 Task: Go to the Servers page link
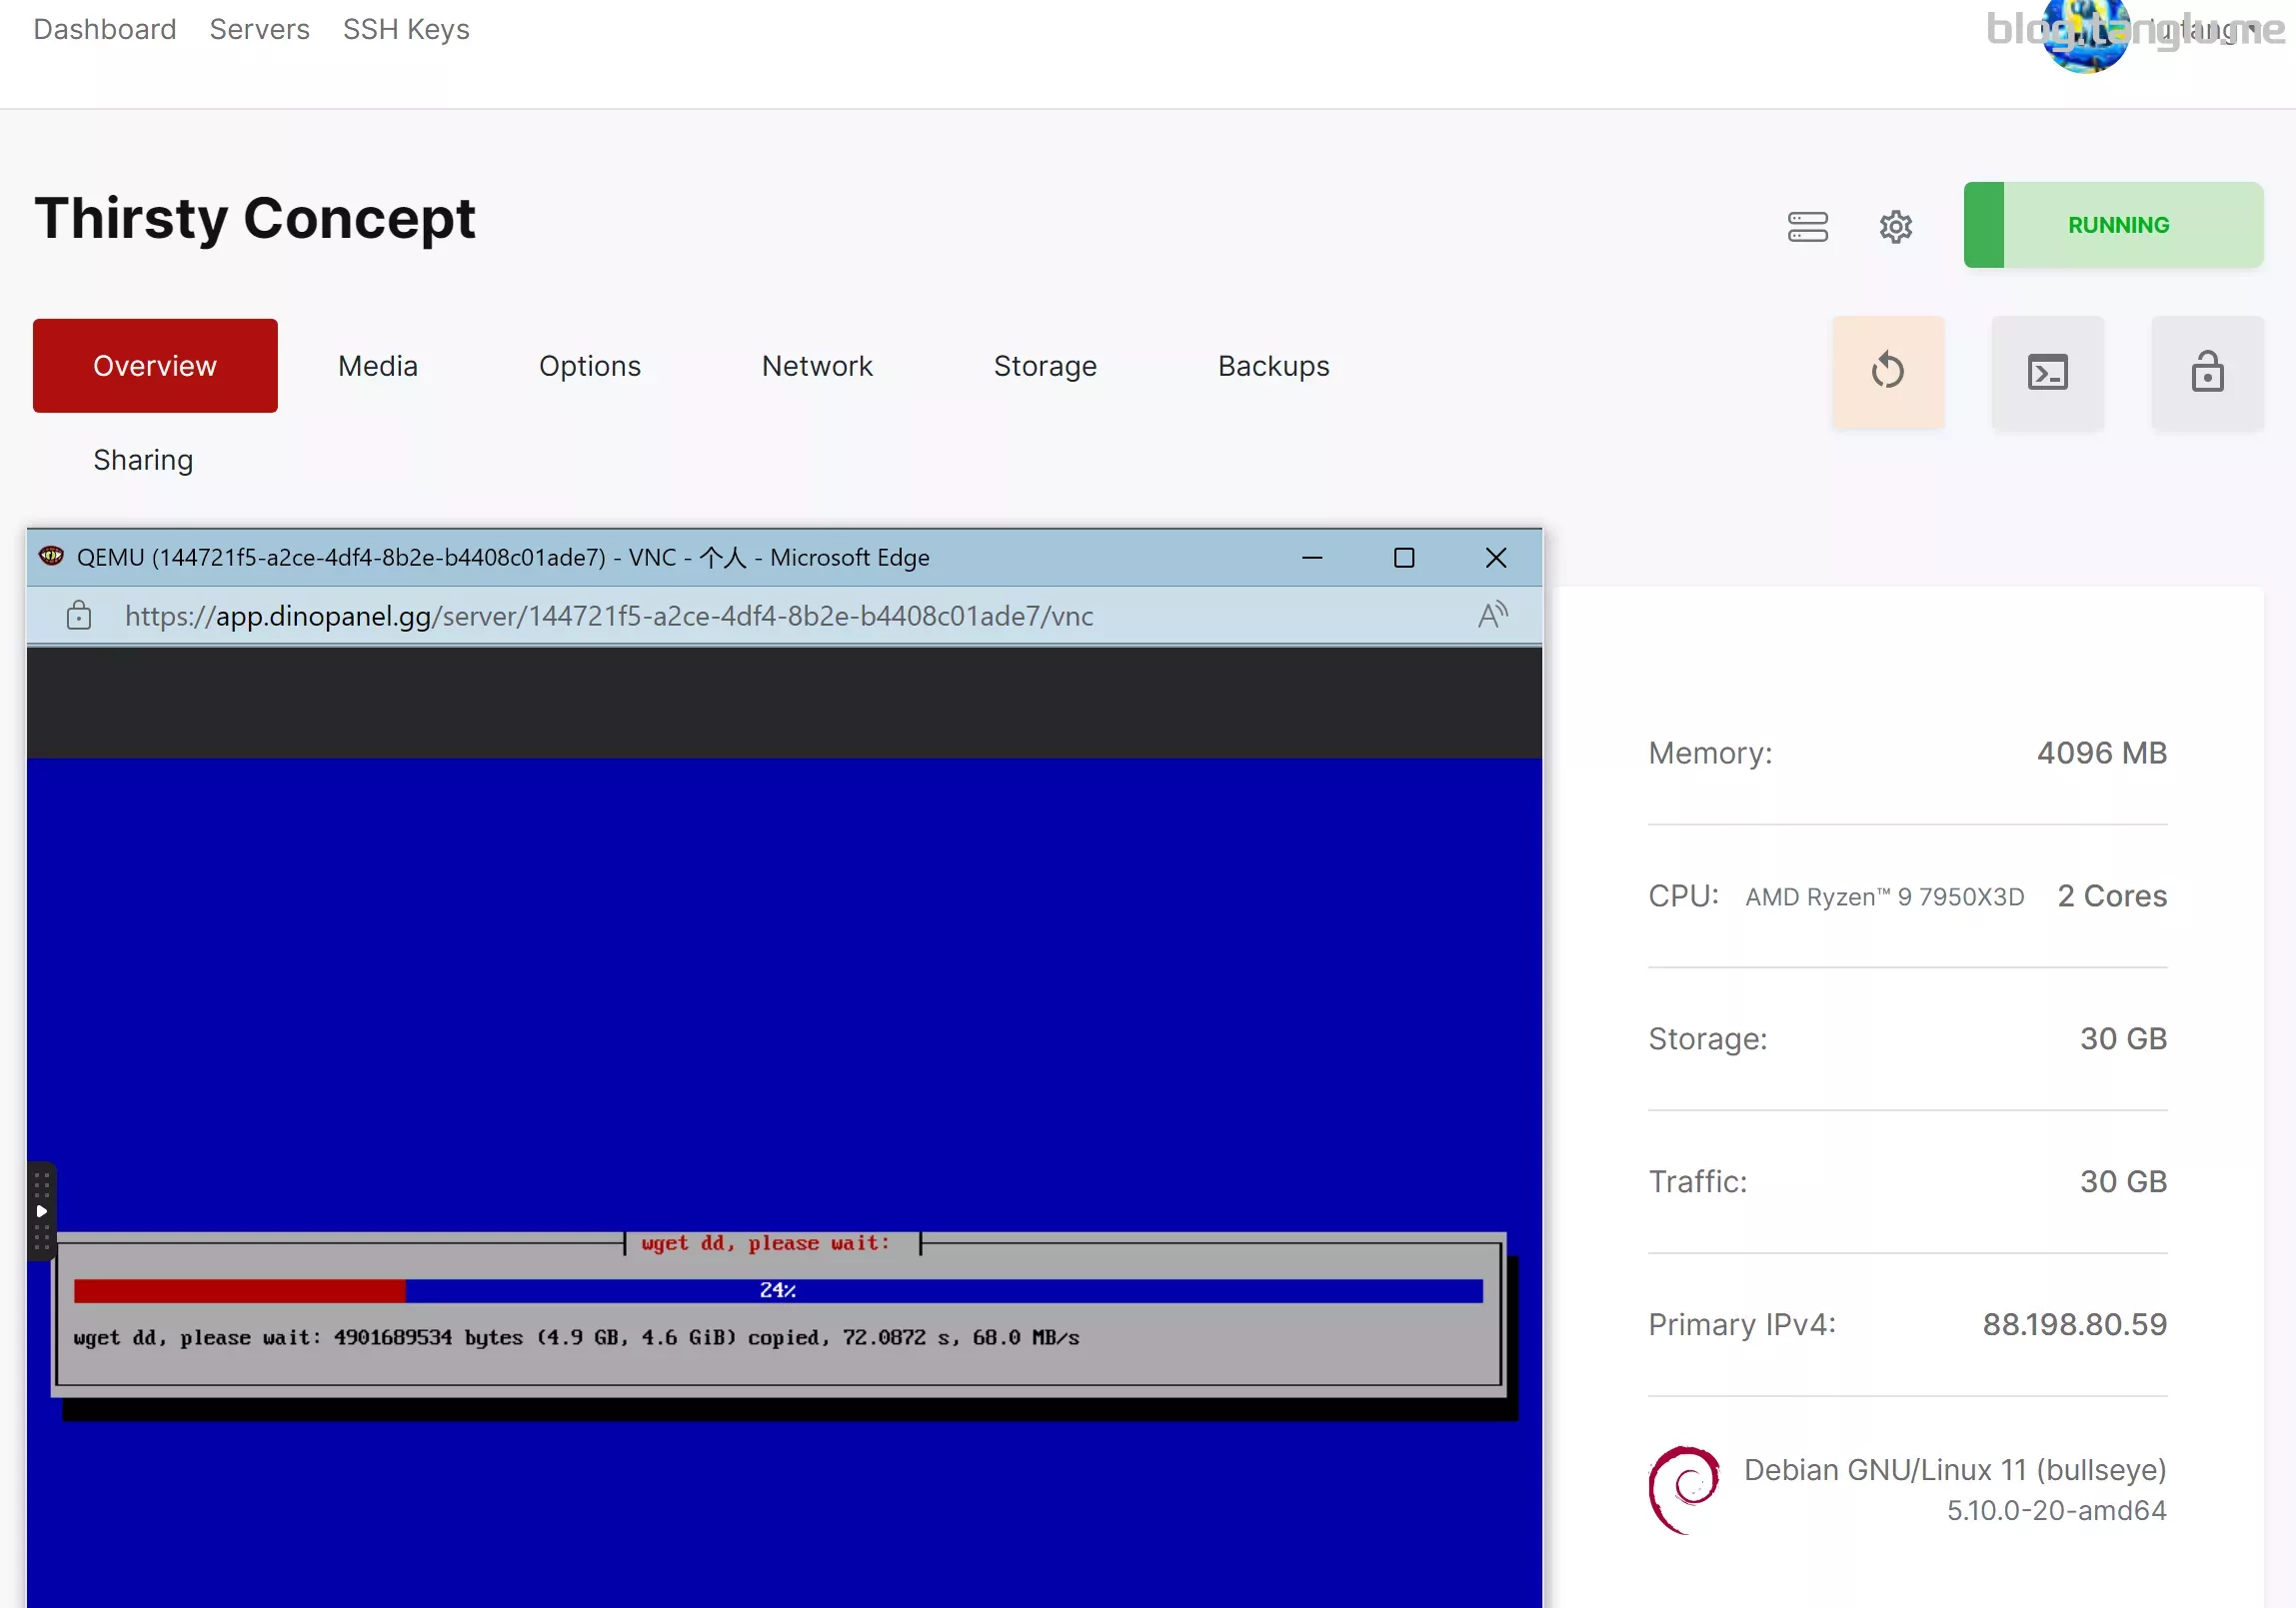pyautogui.click(x=259, y=30)
